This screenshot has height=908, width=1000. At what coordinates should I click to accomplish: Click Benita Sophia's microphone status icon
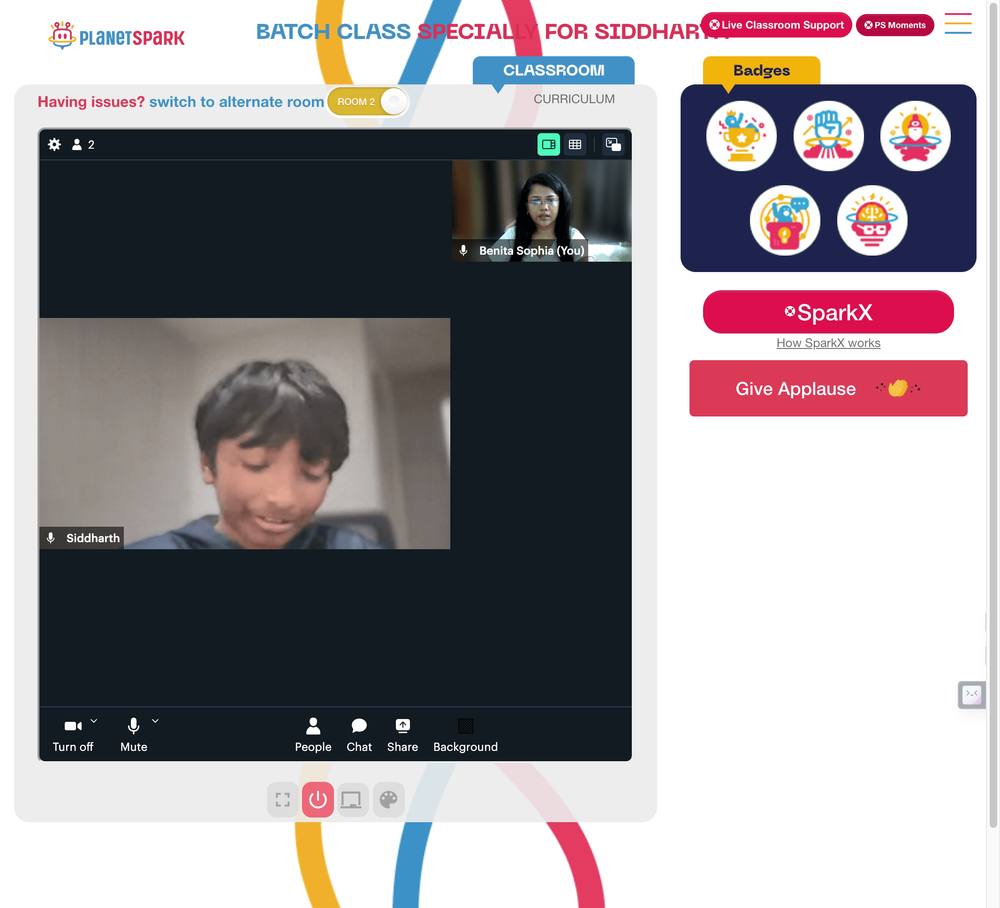pyautogui.click(x=464, y=251)
